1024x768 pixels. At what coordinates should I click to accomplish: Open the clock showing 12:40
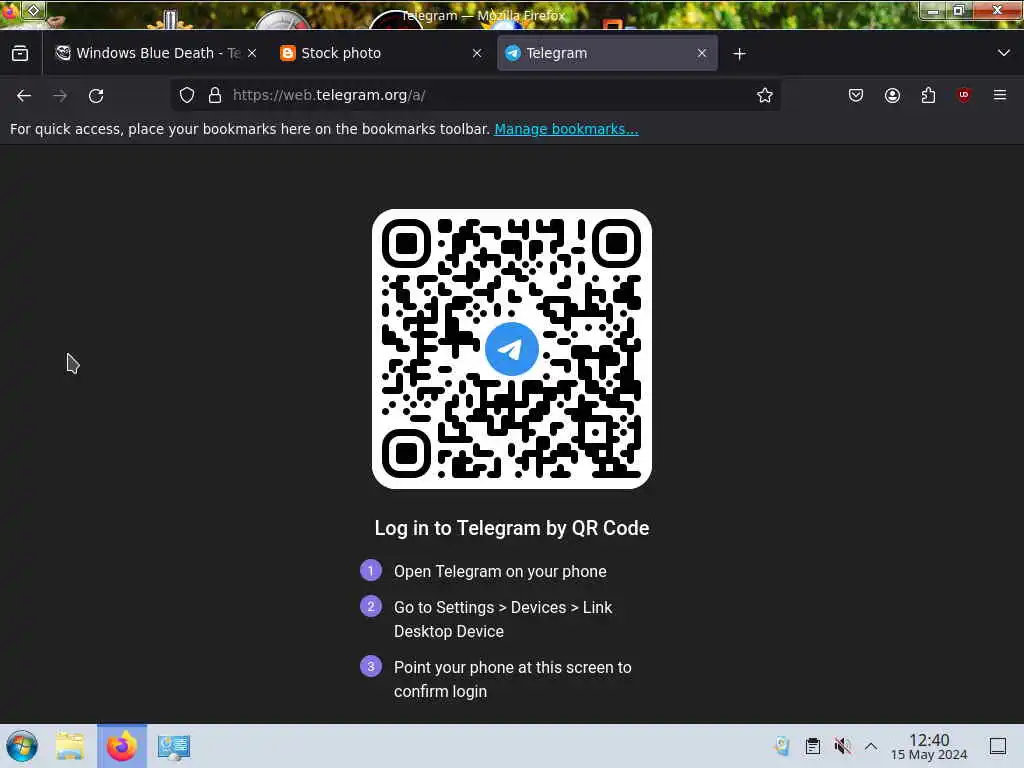pos(929,746)
